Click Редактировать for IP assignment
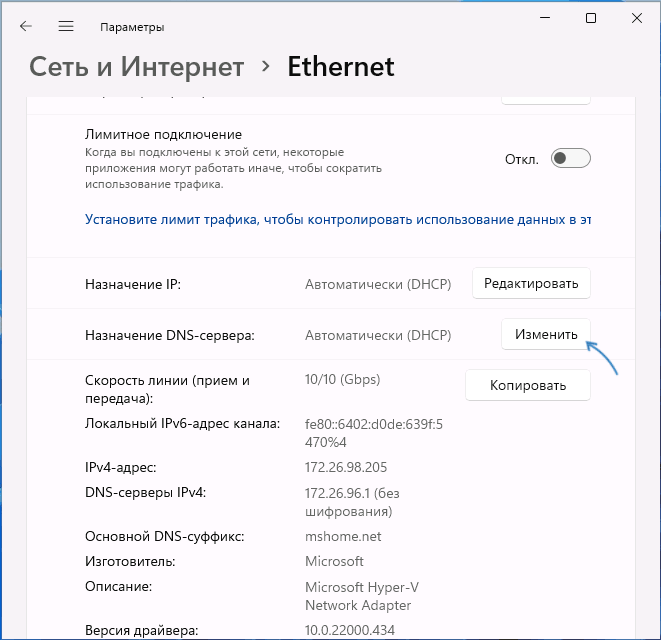Viewport: 661px width, 640px height. pyautogui.click(x=531, y=283)
